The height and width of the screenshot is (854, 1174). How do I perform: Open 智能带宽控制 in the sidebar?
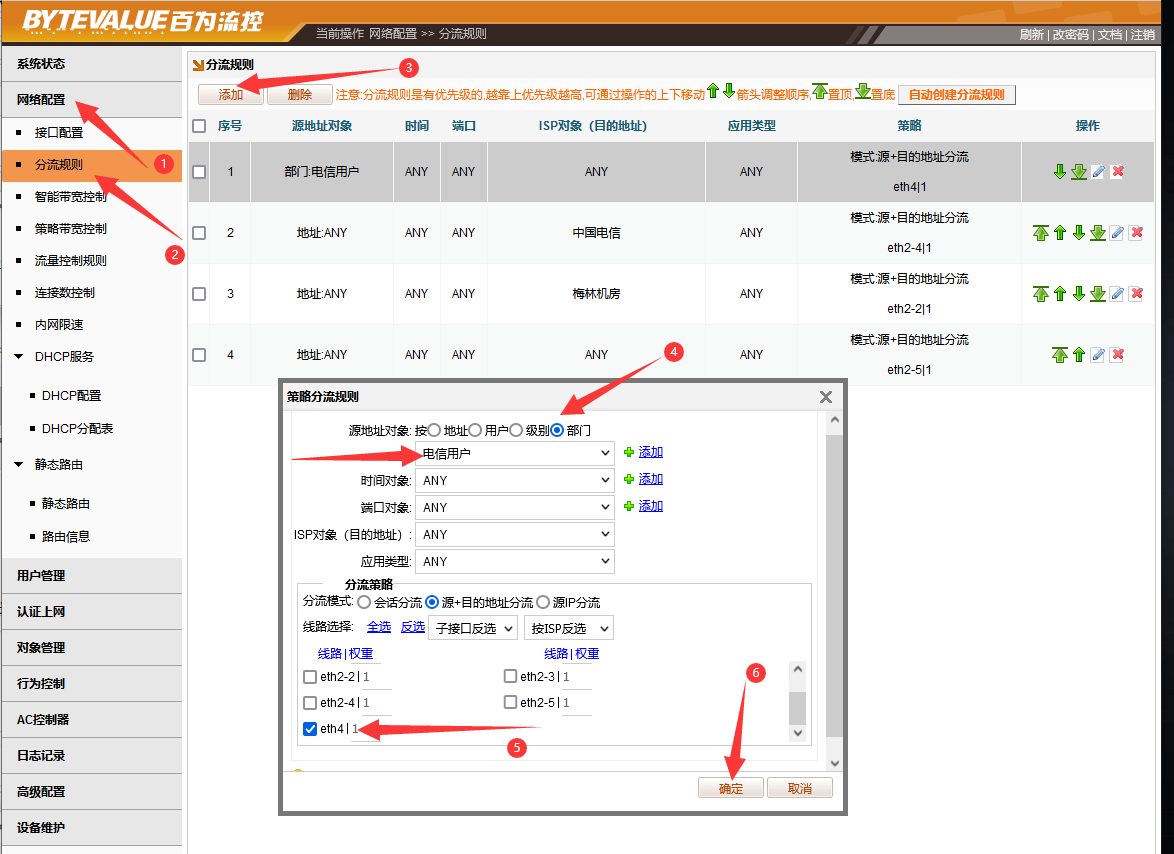(70, 197)
